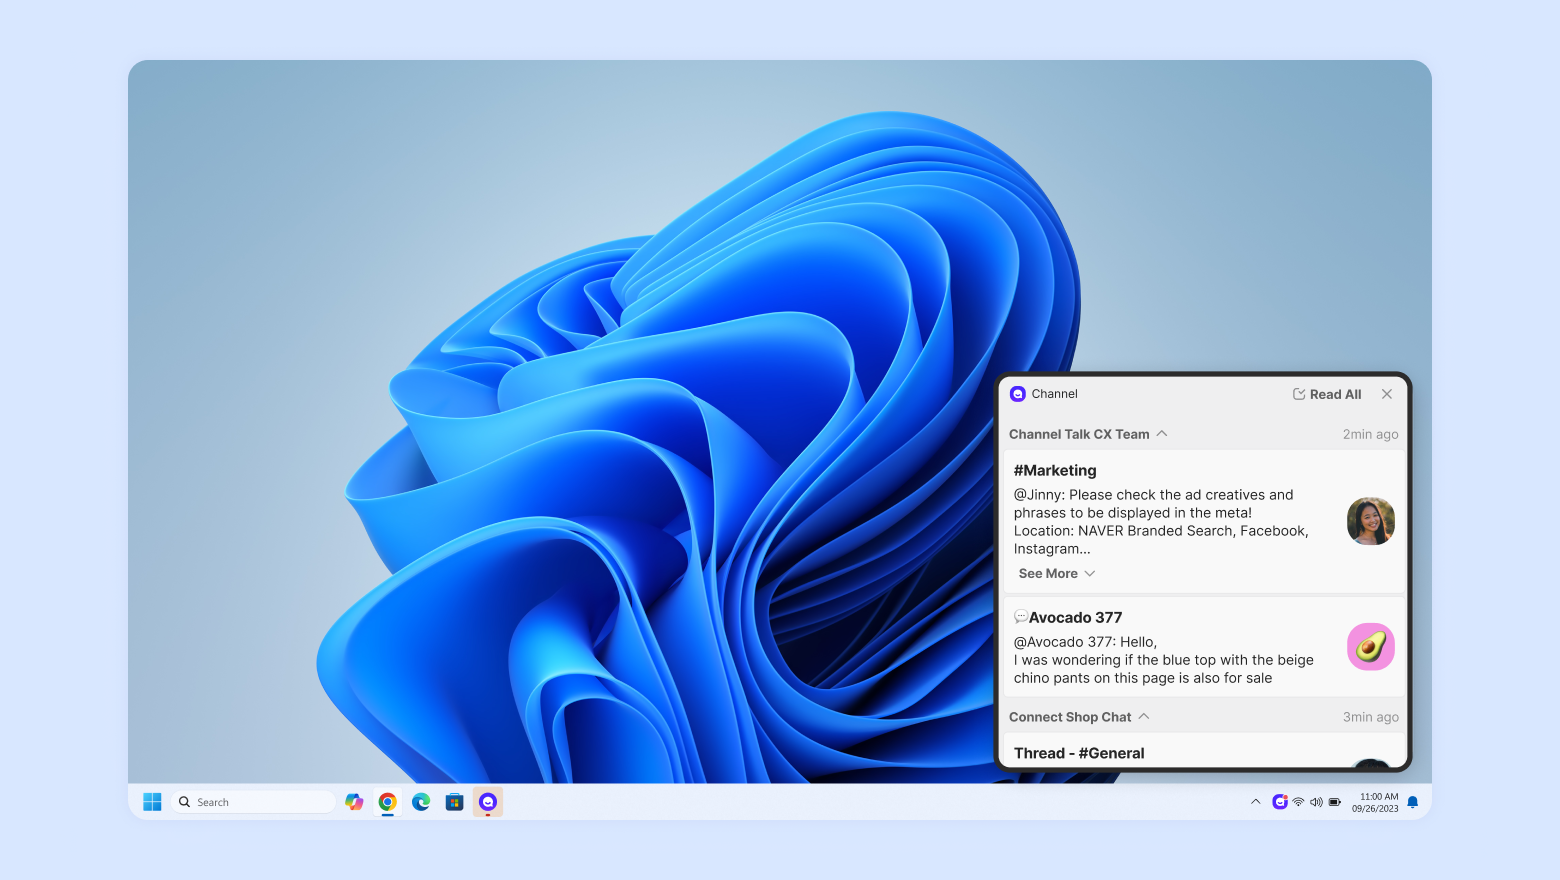Click the Channel Talk system tray icon
The image size is (1560, 880).
click(1279, 802)
